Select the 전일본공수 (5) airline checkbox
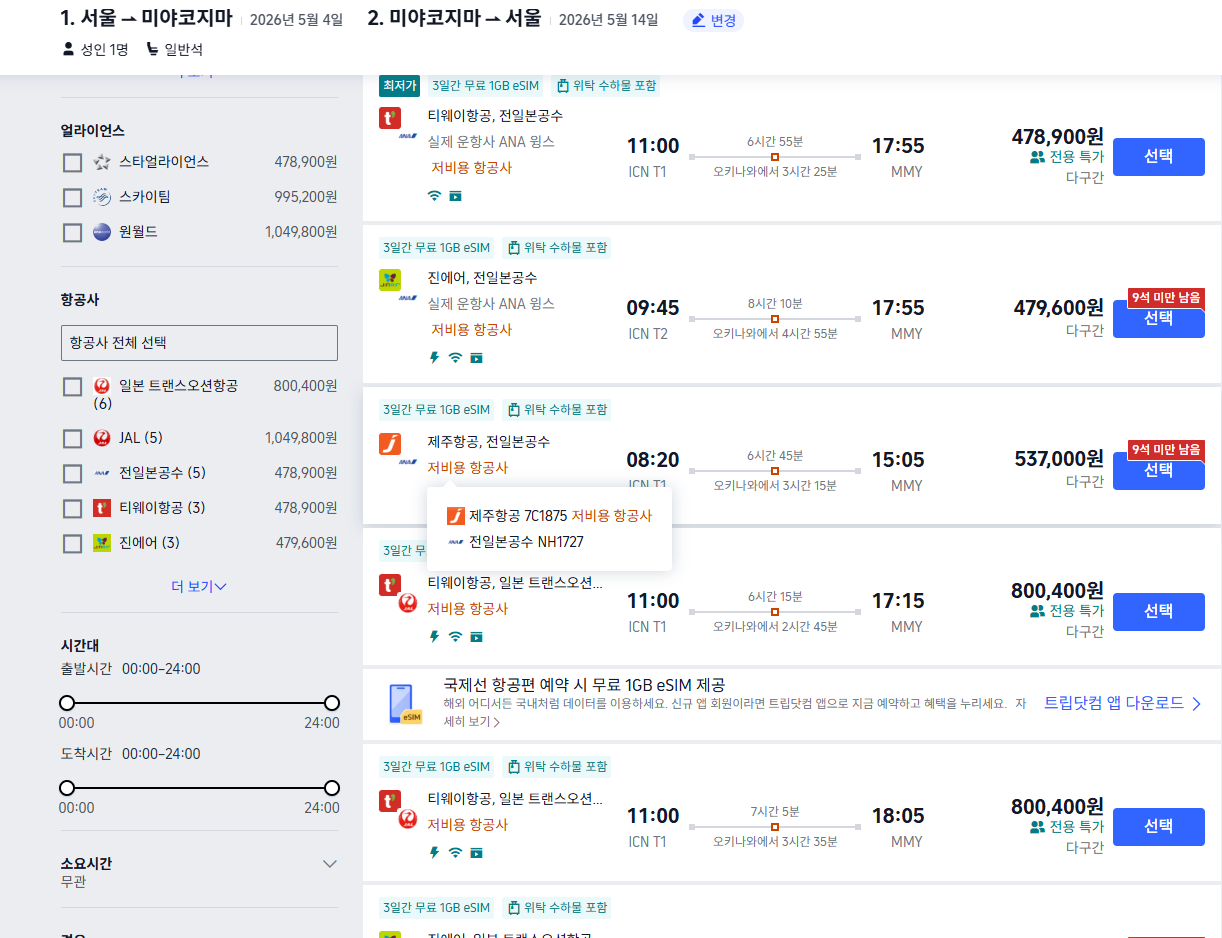 coord(72,473)
